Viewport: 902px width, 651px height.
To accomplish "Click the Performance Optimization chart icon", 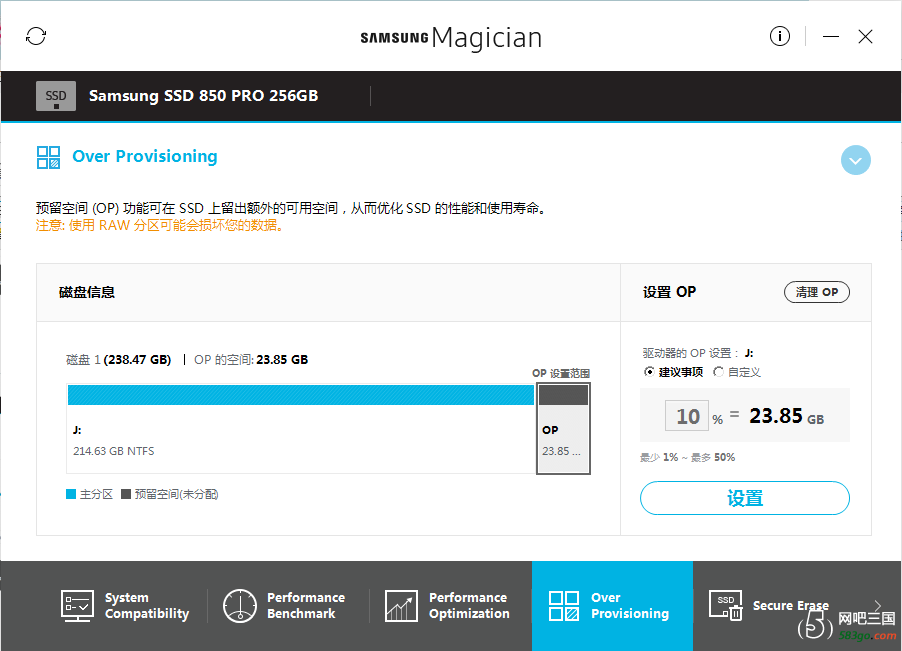I will 402,606.
